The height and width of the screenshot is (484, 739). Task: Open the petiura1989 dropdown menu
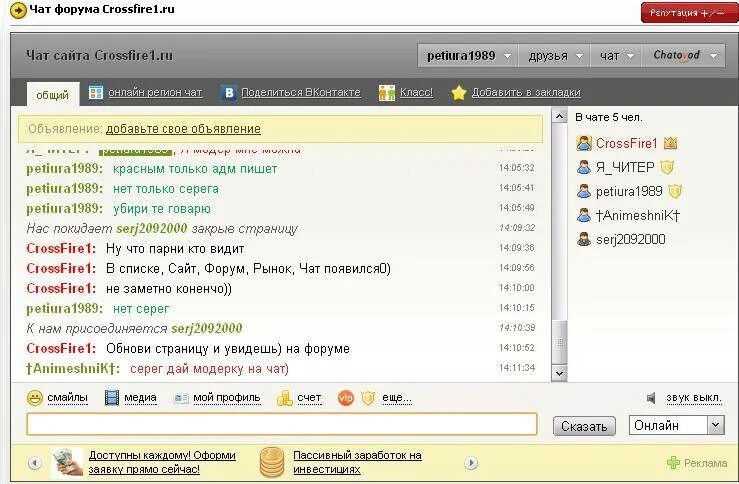point(468,56)
